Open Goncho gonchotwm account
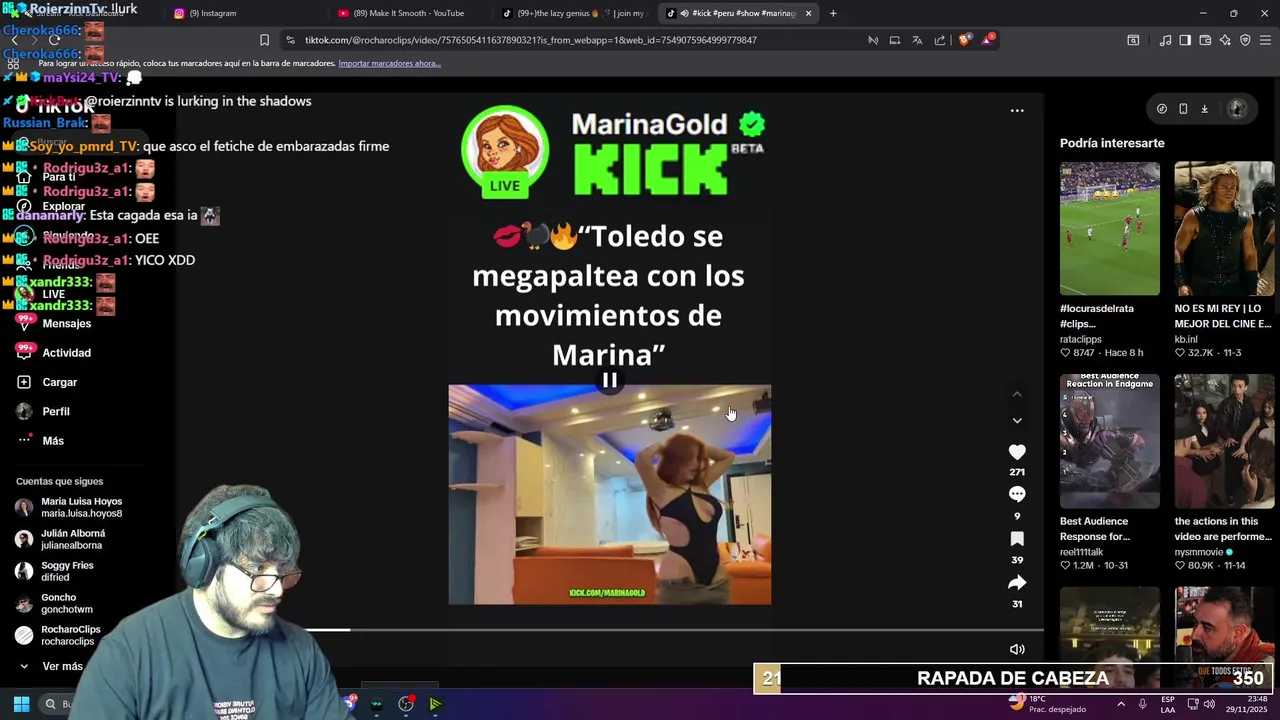Image resolution: width=1280 pixels, height=720 pixels. coord(66,603)
